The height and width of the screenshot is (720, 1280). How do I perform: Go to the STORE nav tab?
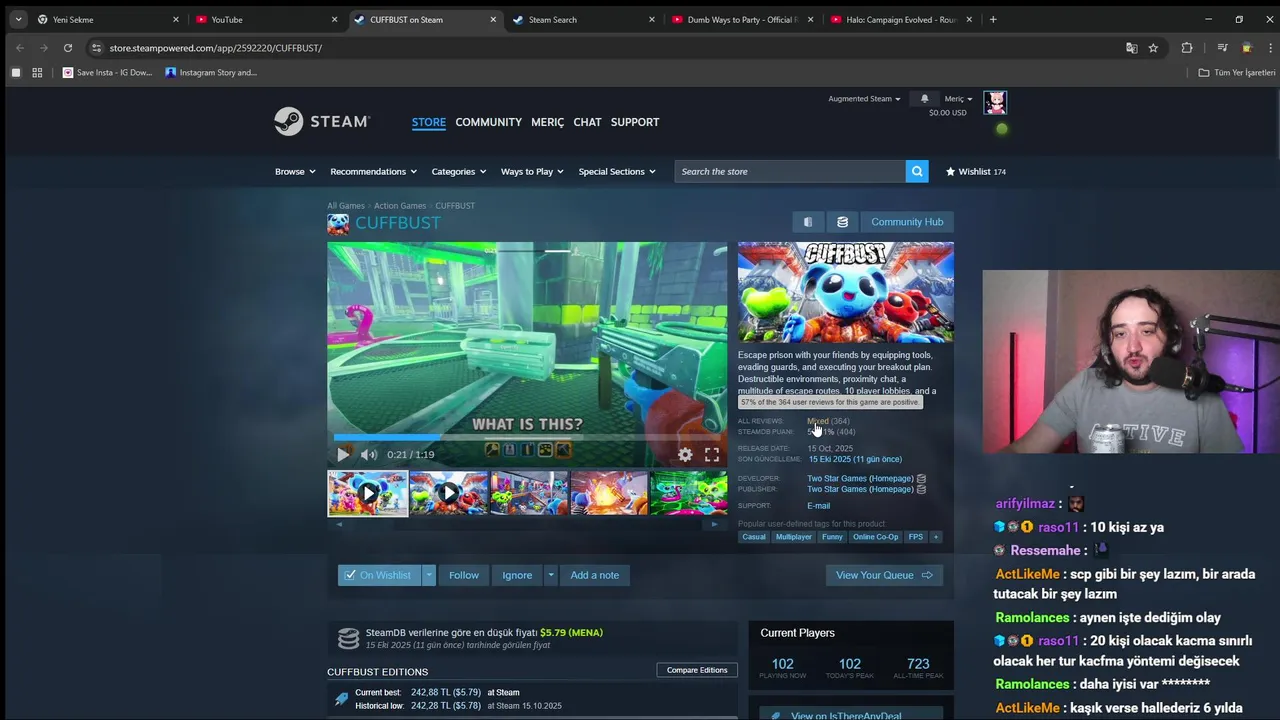point(429,122)
